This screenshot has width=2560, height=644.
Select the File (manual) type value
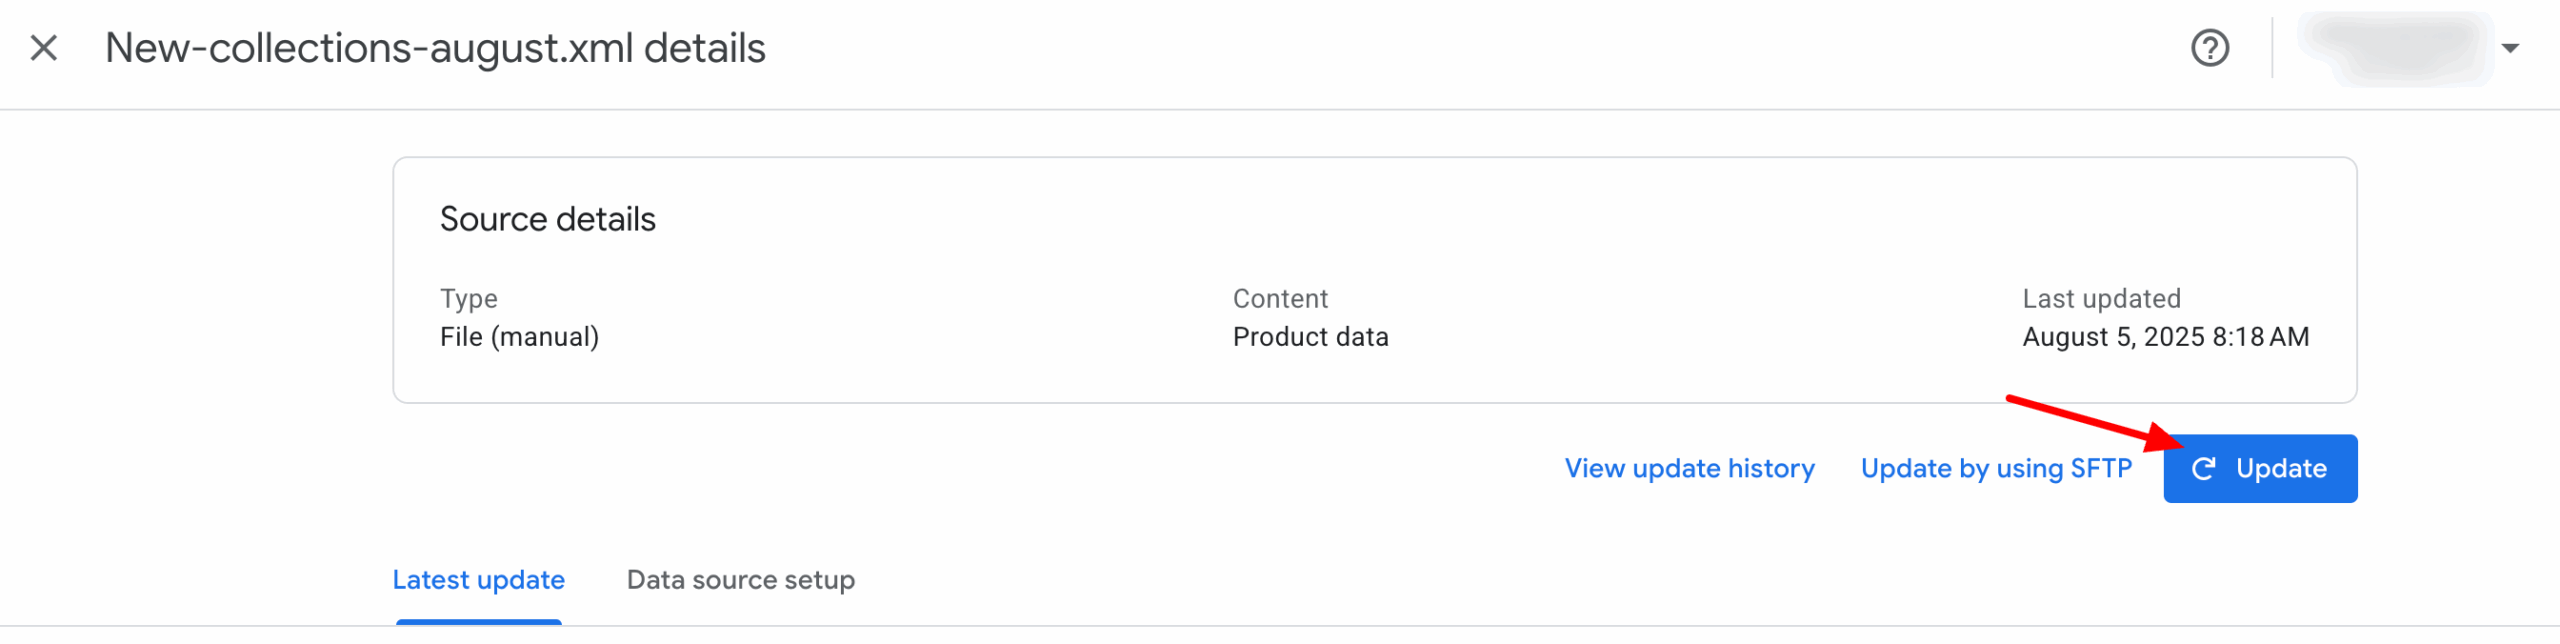tap(519, 337)
